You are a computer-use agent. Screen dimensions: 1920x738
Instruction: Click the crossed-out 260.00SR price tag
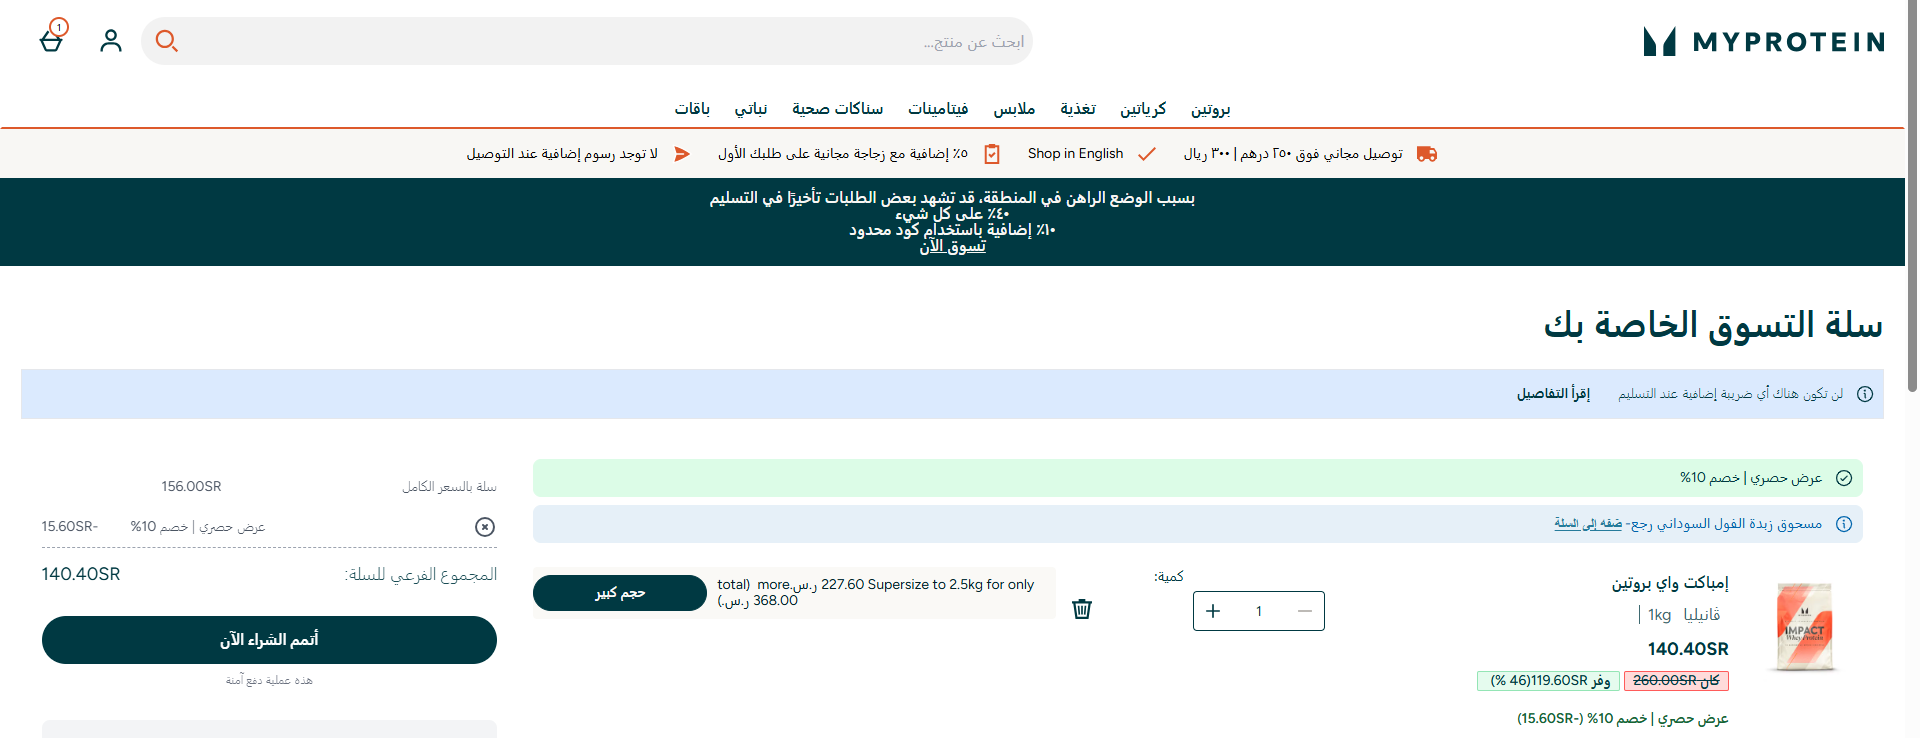pyautogui.click(x=1676, y=681)
